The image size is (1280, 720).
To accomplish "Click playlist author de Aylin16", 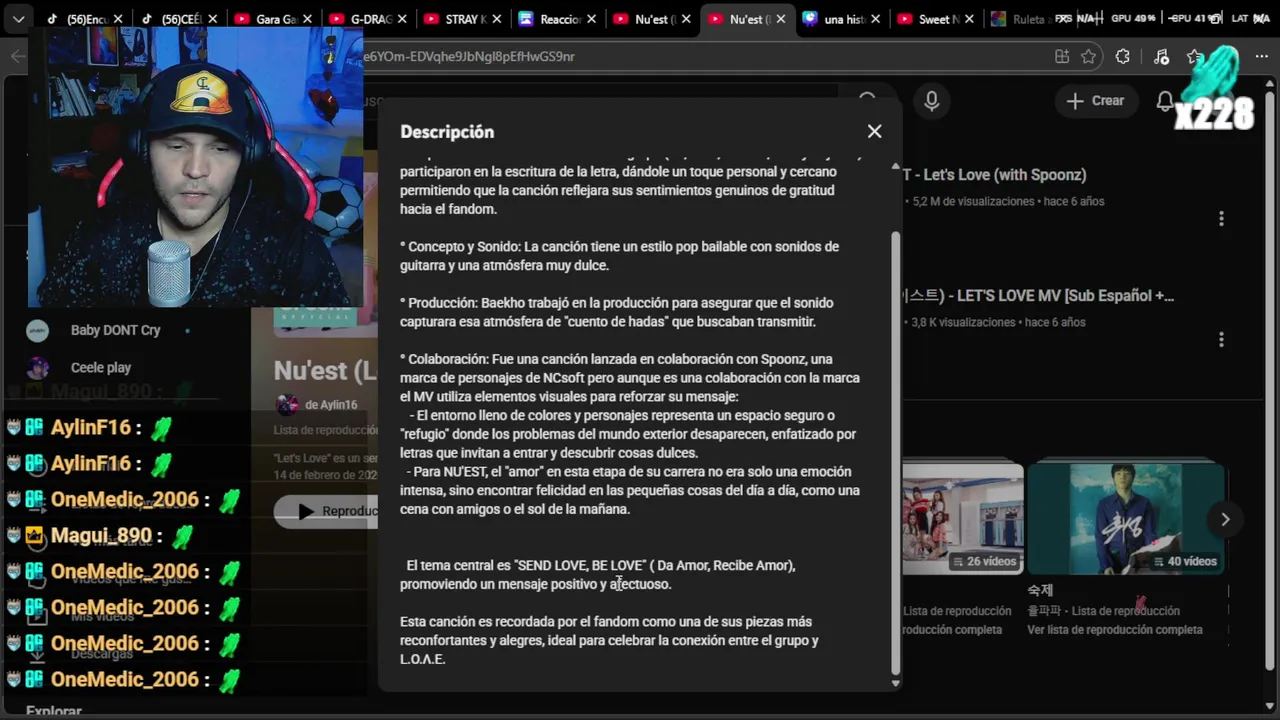I will click(x=331, y=405).
